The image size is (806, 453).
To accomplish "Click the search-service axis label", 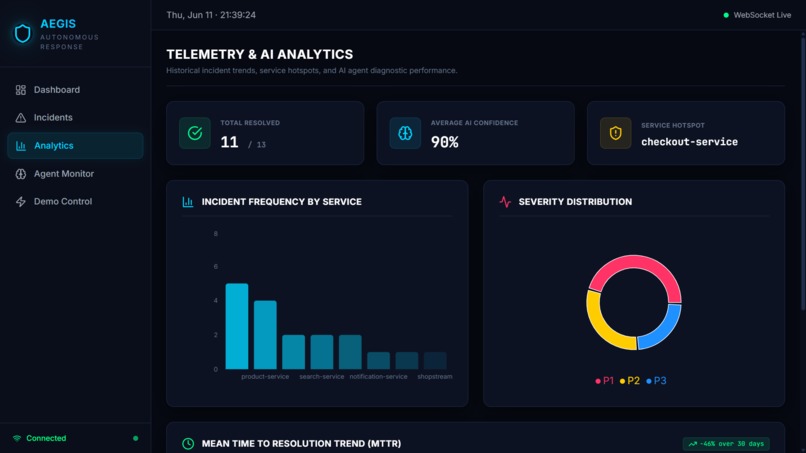I will tap(322, 376).
